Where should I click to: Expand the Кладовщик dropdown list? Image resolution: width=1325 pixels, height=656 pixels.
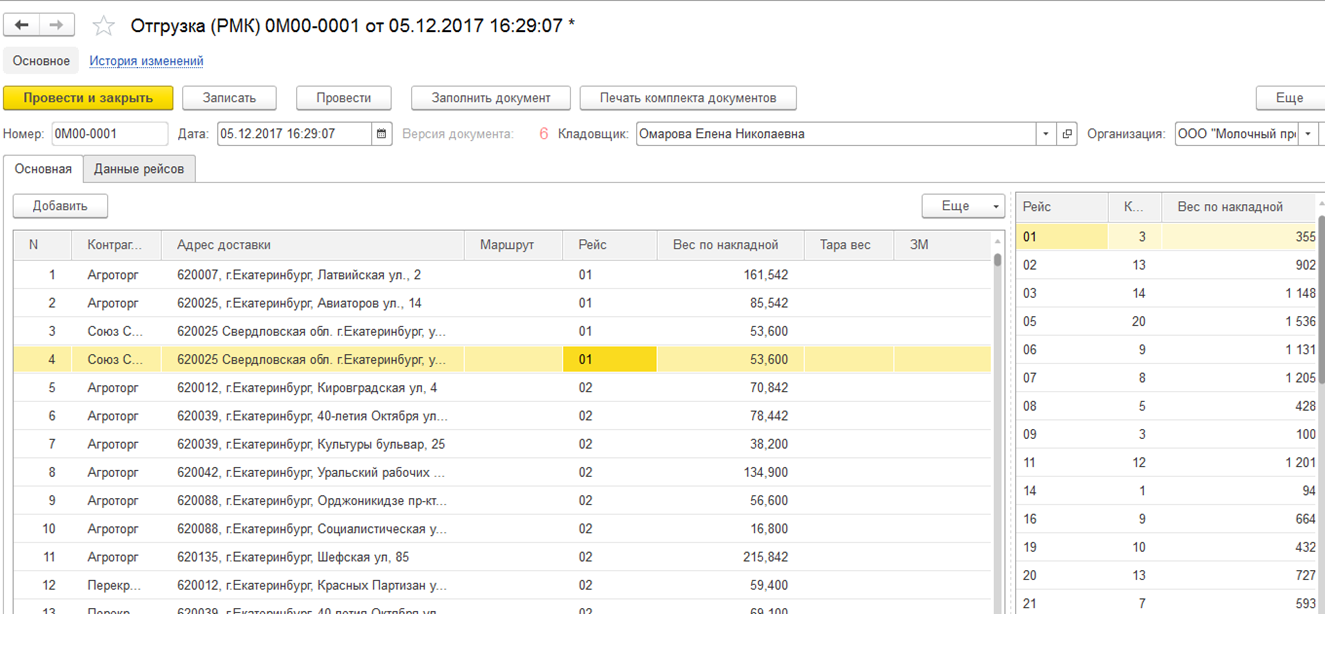coord(1046,134)
